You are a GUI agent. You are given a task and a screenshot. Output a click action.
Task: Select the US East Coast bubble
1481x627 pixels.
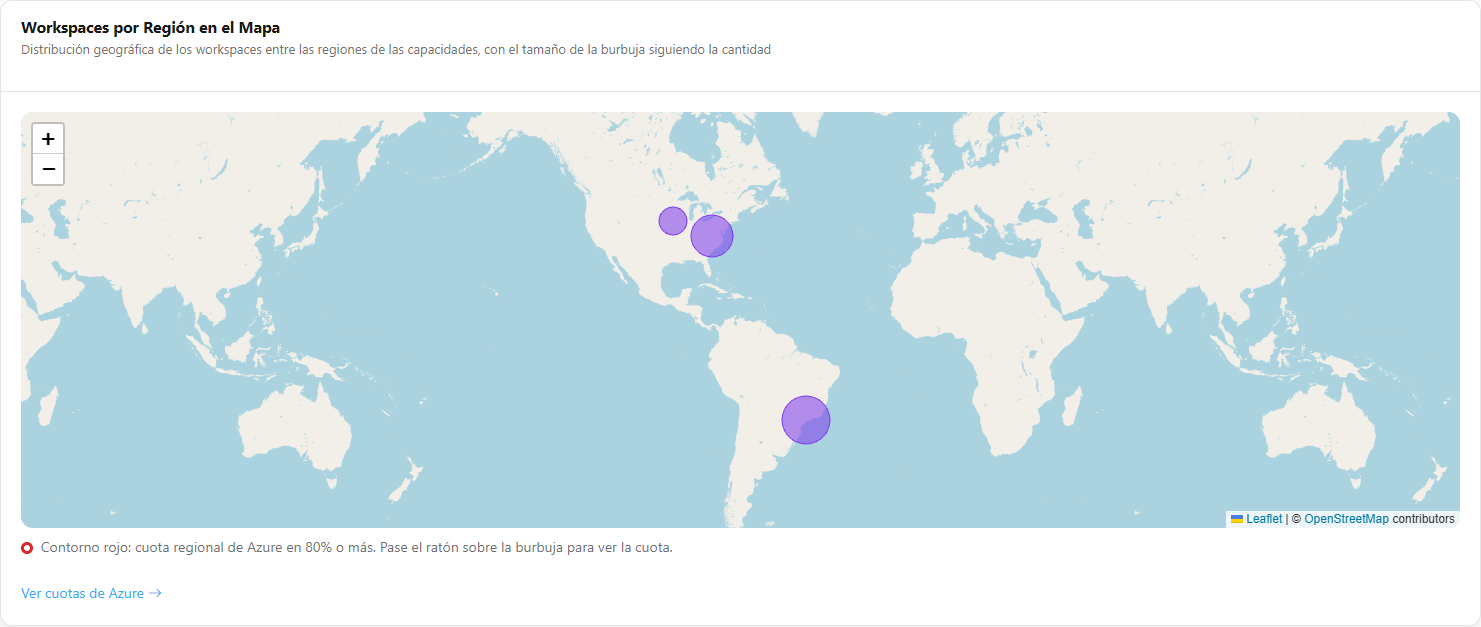click(x=712, y=236)
